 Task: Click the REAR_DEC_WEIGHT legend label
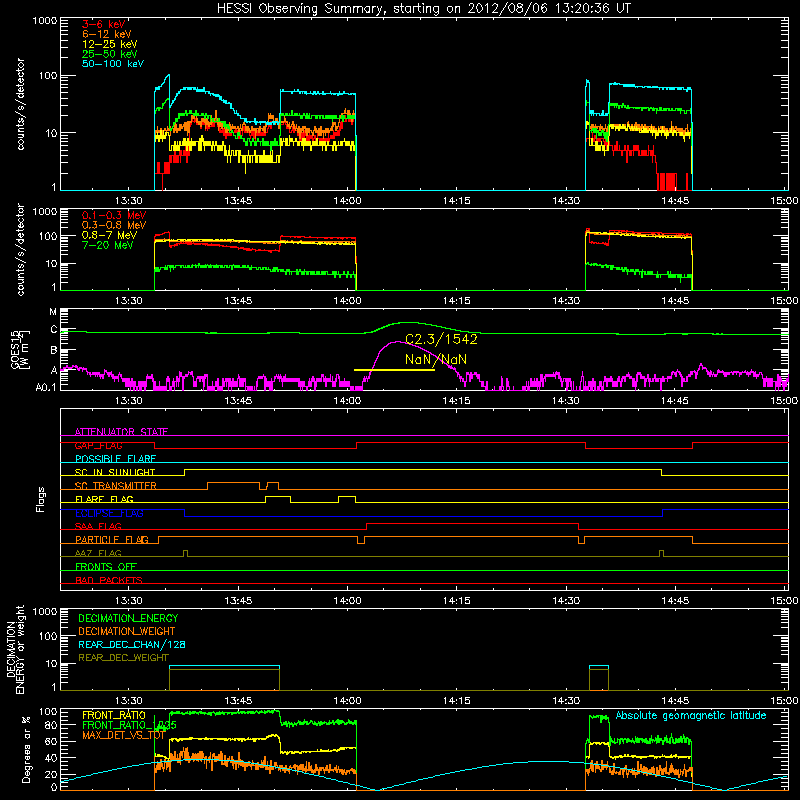(123, 658)
